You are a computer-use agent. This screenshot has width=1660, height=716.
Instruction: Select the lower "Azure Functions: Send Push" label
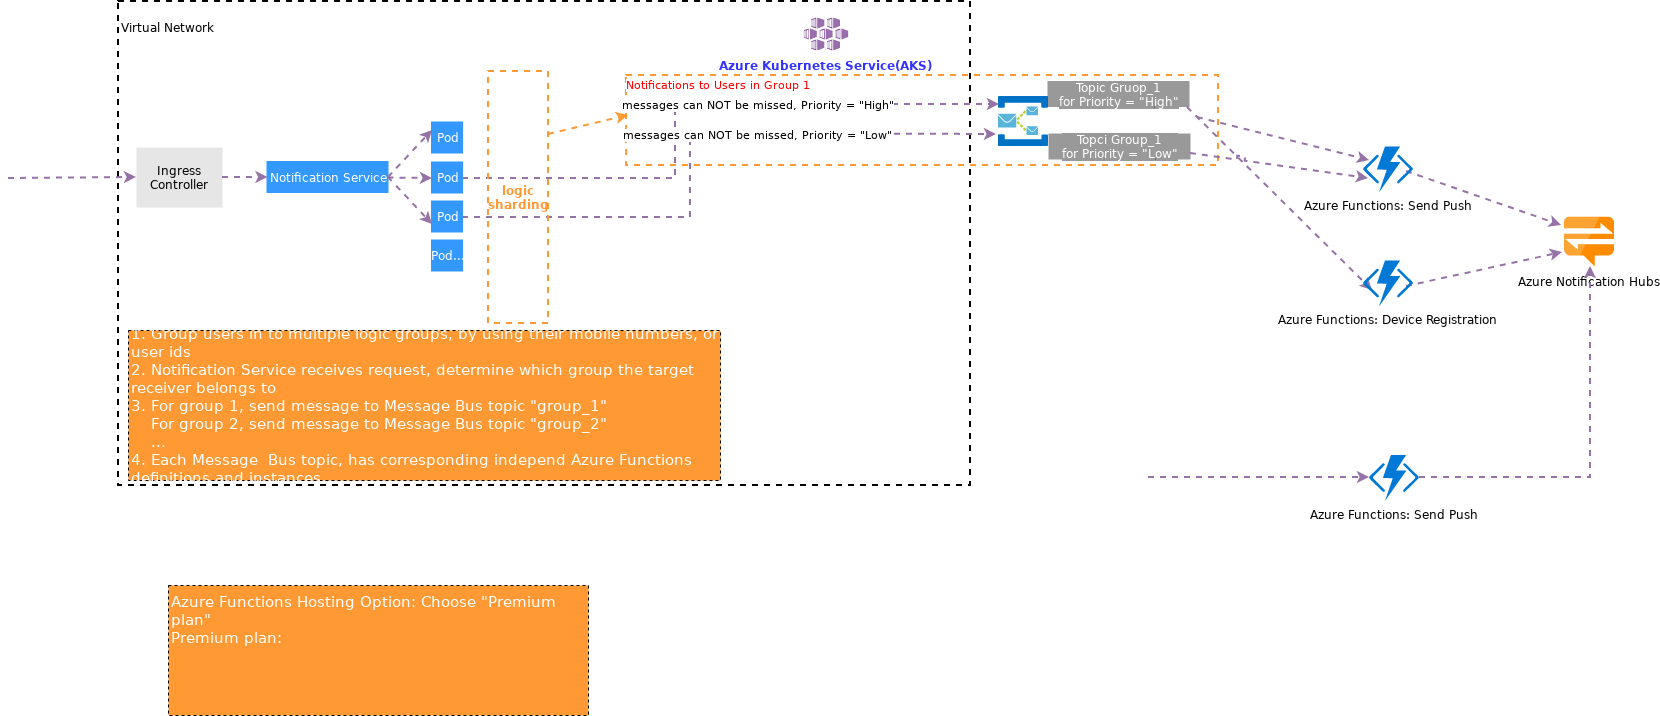point(1394,515)
